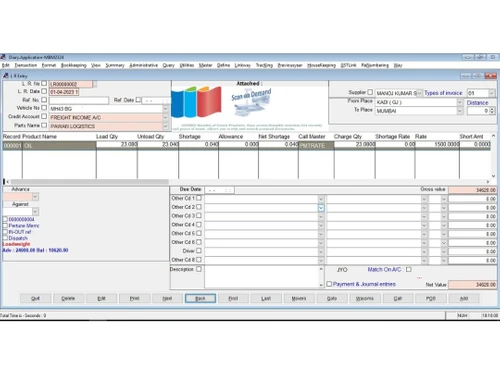Toggle the Supplier checkbox
The height and width of the screenshot is (375, 500).
click(370, 92)
